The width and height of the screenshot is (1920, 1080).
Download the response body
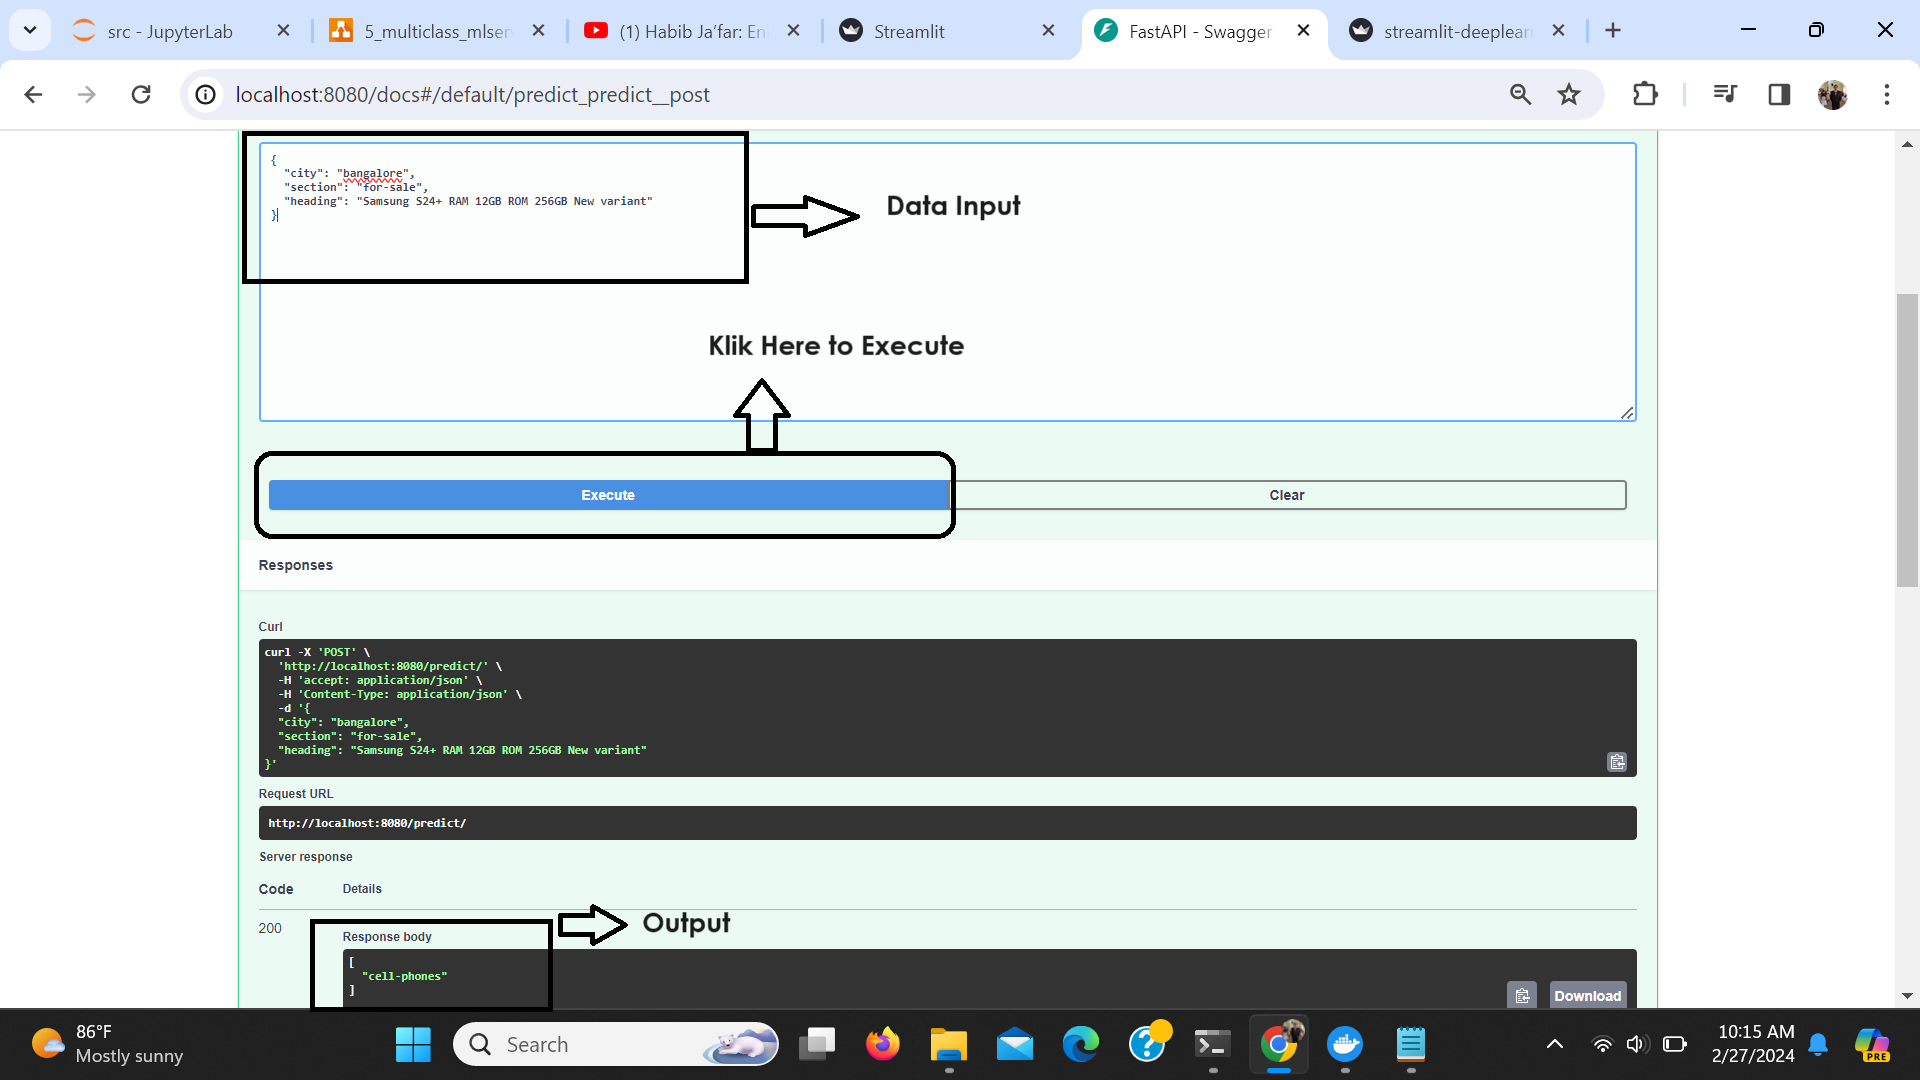(x=1587, y=995)
